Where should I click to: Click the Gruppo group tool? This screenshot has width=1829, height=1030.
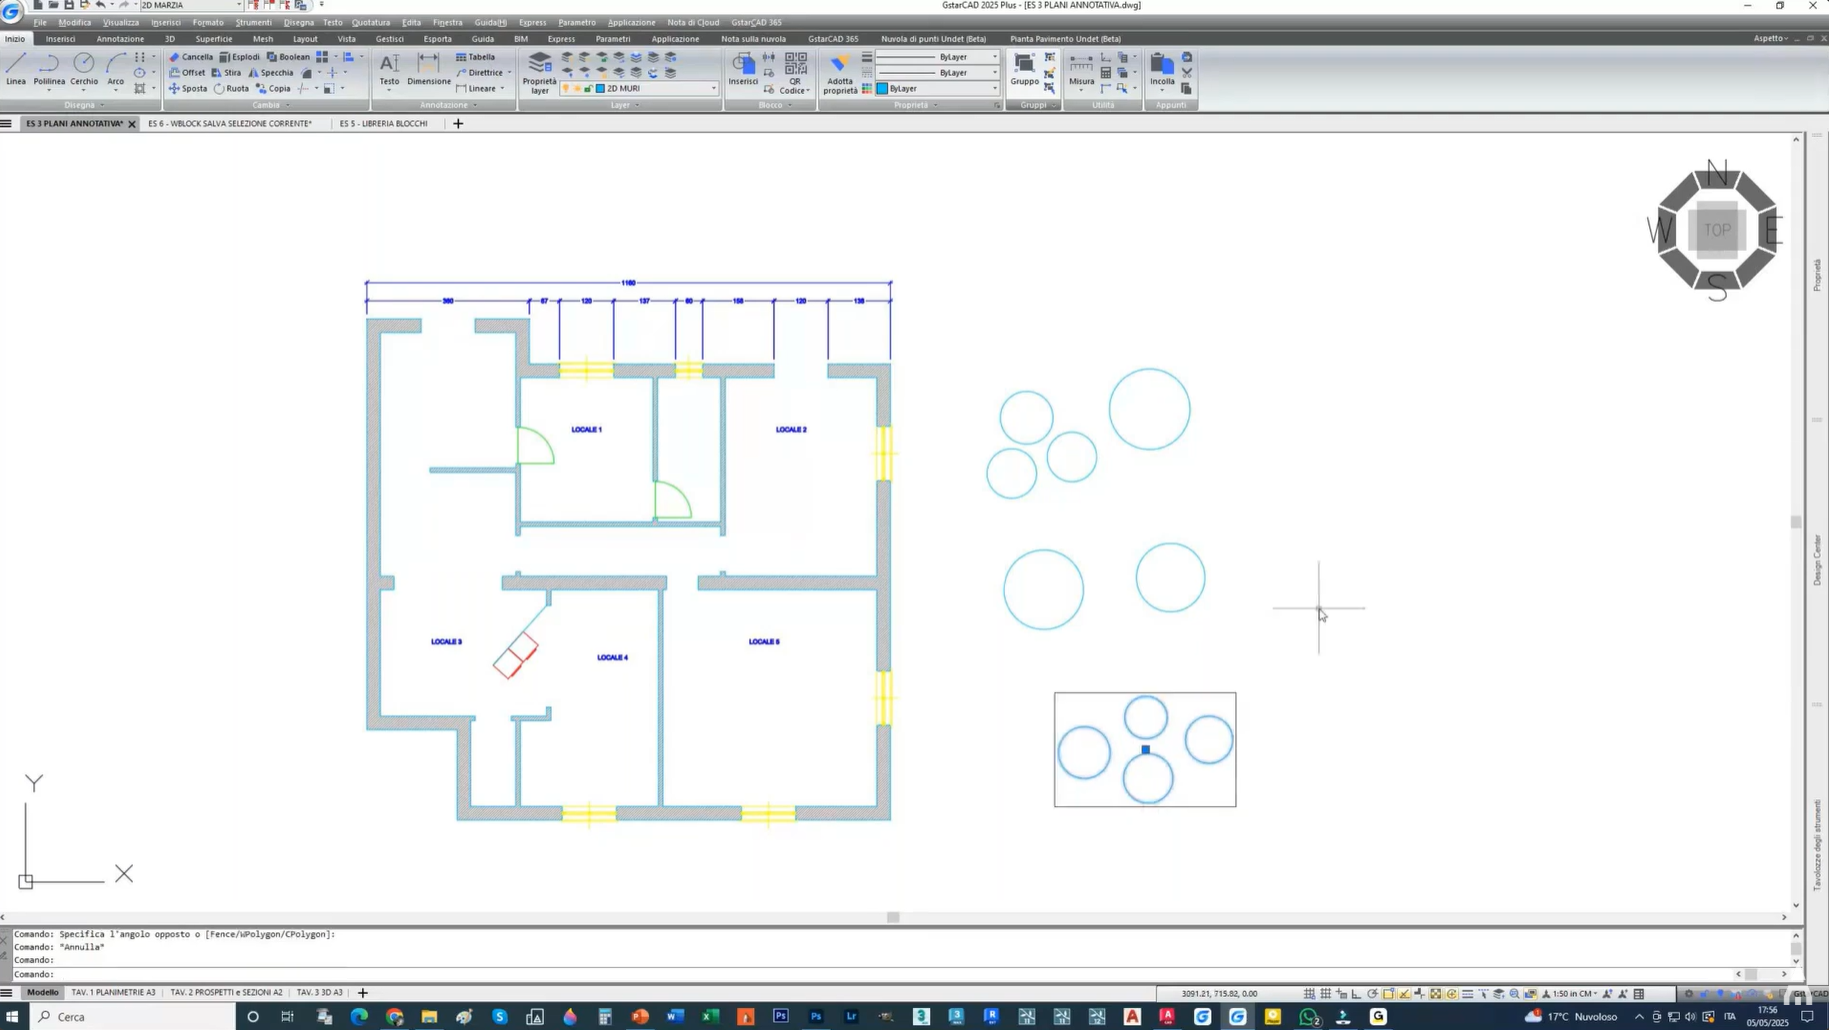pos(1024,69)
